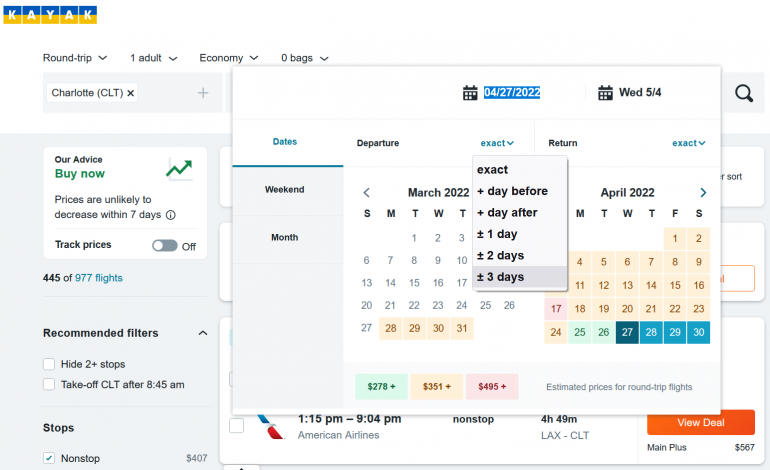Screen dimensions: 770x470
Task: Select the Weekend tab in date picker
Action: coord(284,190)
